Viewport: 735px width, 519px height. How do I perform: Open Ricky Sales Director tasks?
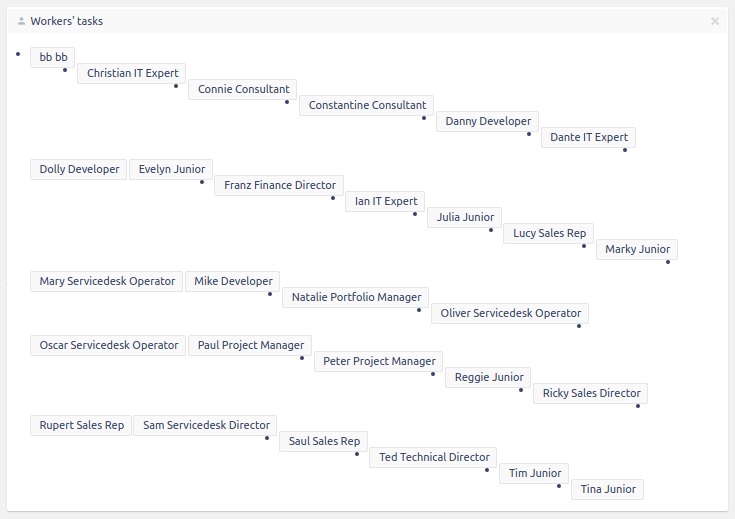pos(591,393)
